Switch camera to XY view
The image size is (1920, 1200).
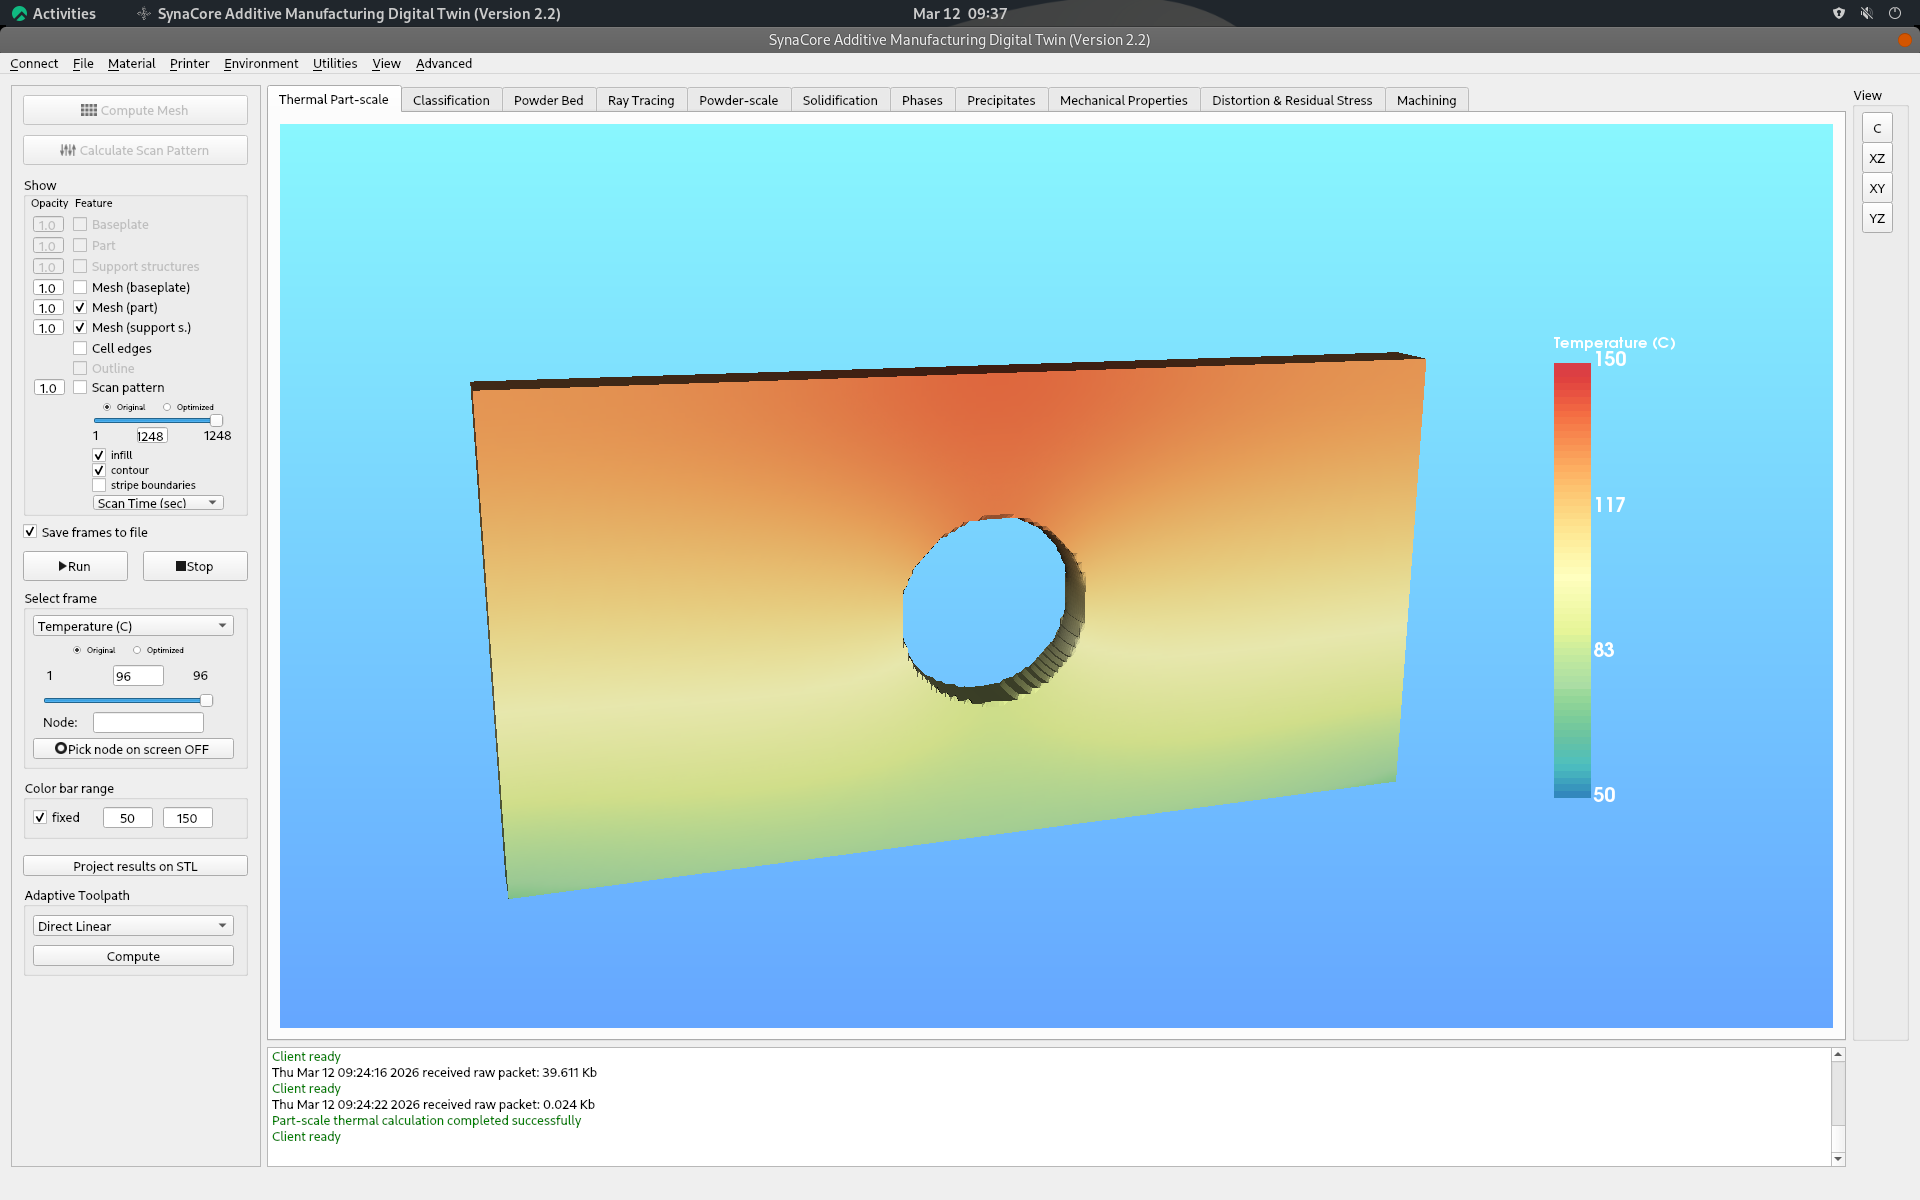(x=1877, y=188)
